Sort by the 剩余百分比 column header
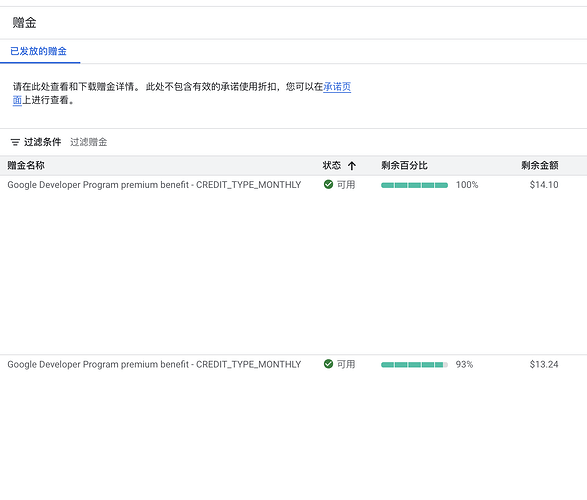Screen dimensions: 587x500 point(404,165)
